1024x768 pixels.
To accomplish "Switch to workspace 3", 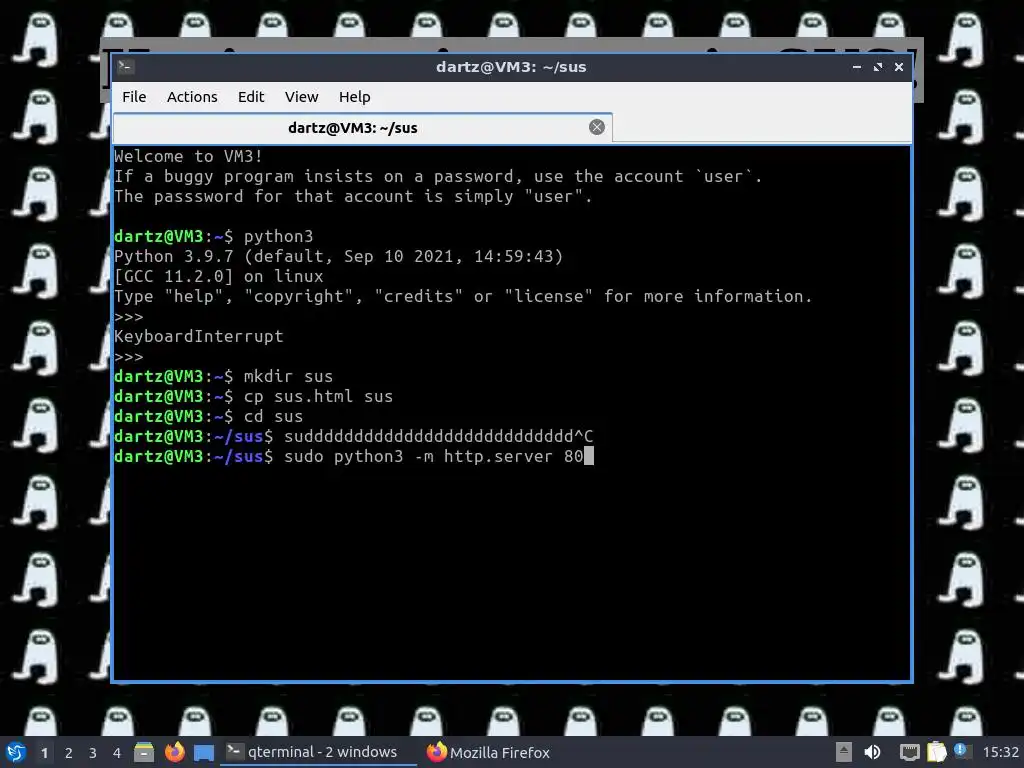I will pyautogui.click(x=93, y=753).
